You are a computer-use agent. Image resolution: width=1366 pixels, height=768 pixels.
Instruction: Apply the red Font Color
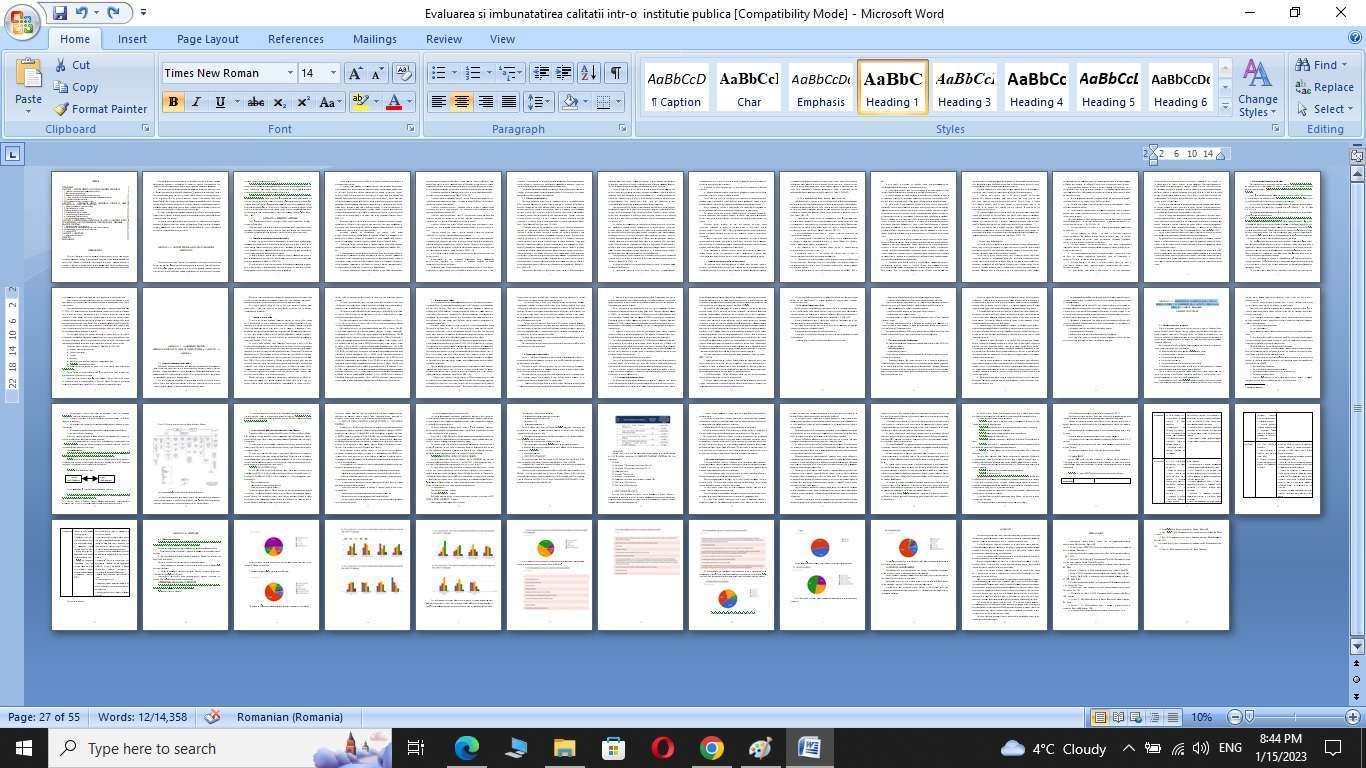point(394,102)
